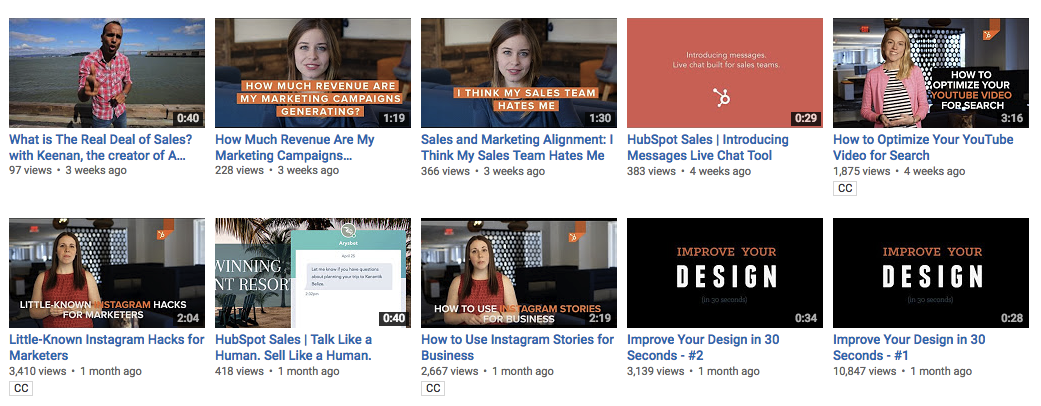Click the 3:16 duration badge

click(1011, 119)
